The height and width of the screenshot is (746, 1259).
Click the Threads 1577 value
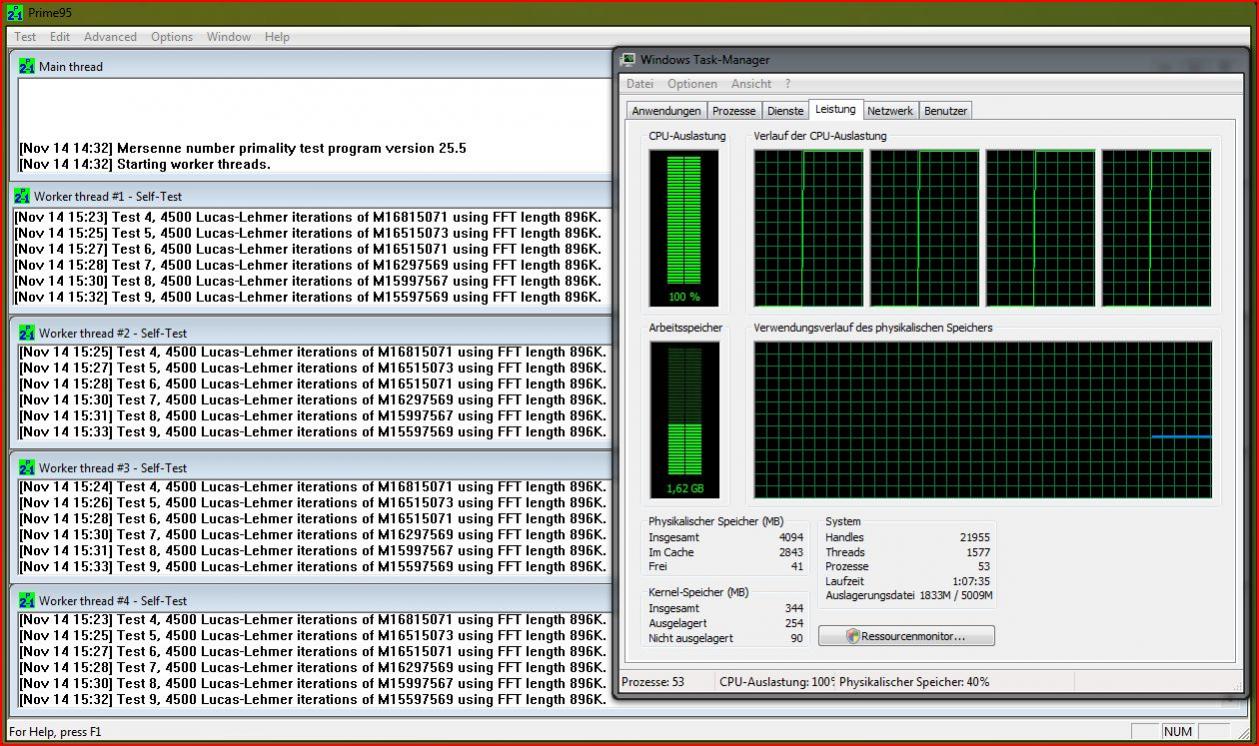pos(978,552)
